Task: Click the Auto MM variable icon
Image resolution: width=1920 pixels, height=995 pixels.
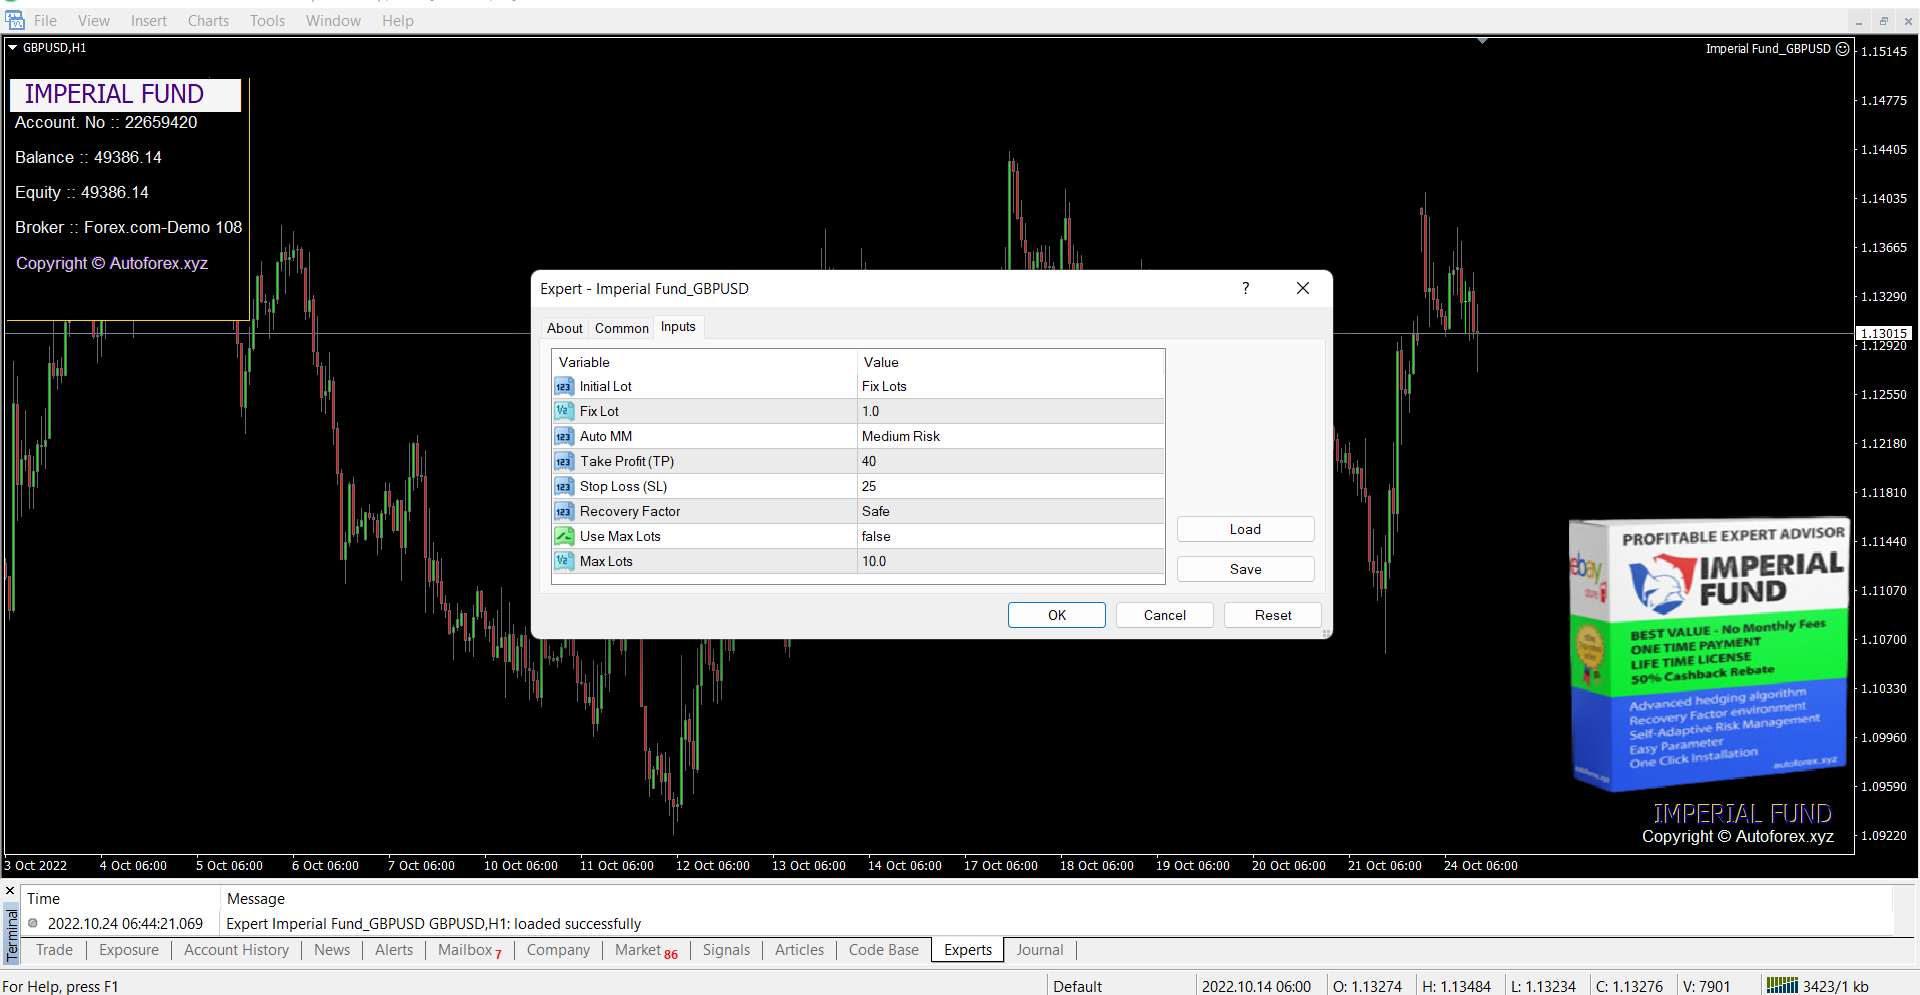Action: (564, 436)
